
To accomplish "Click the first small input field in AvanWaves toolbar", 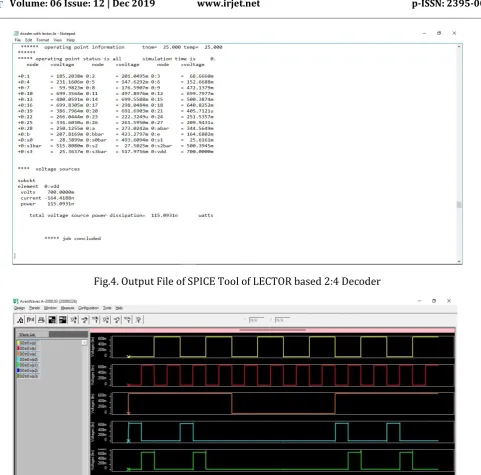I will point(256,320).
